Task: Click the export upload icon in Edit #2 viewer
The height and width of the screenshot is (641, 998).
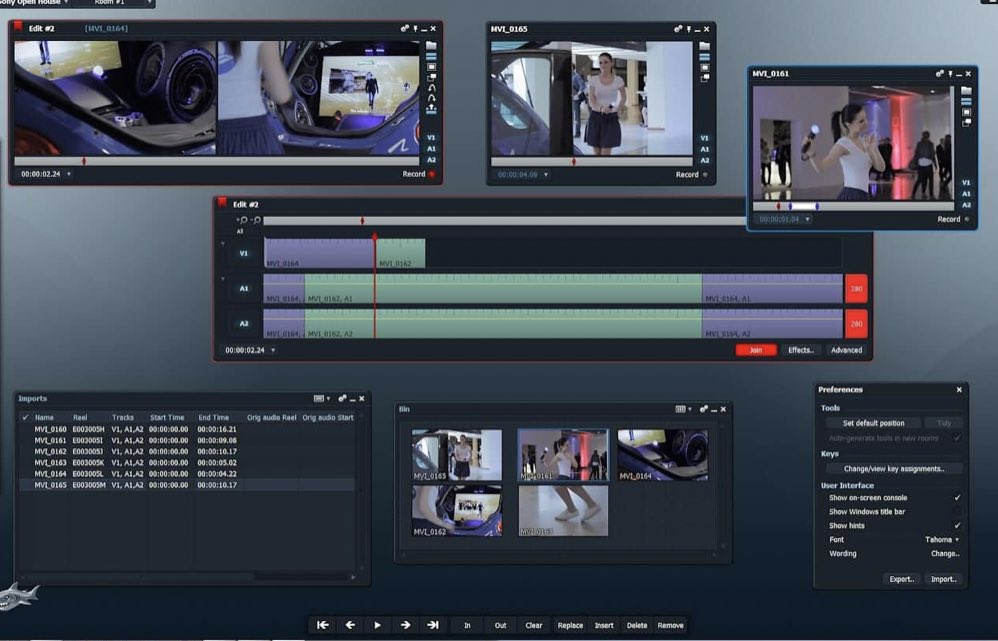Action: (x=432, y=109)
